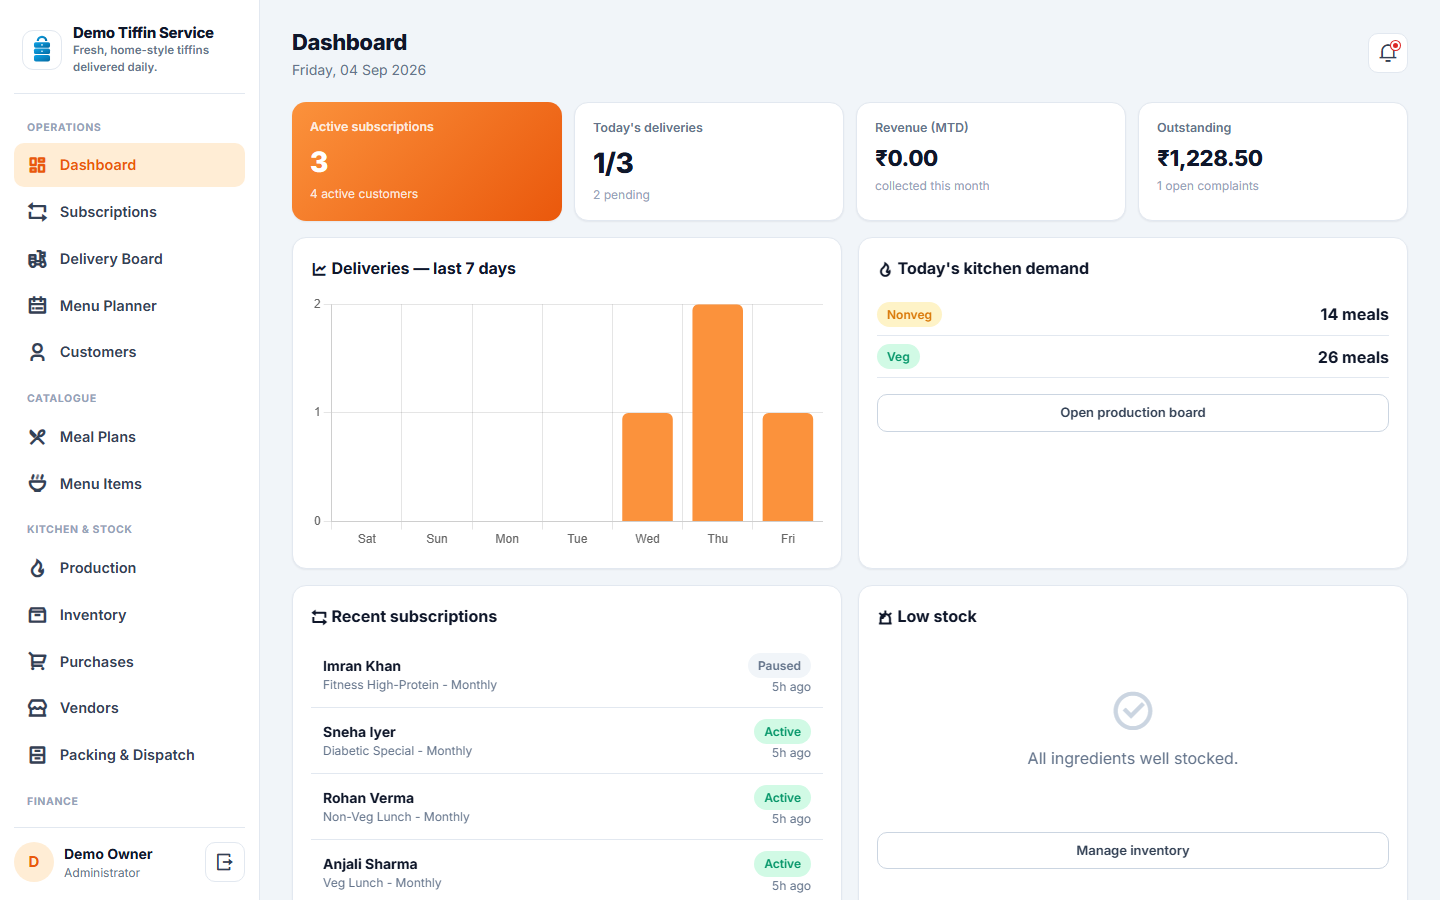The width and height of the screenshot is (1440, 900).
Task: Click the Thursday bar in deliveries chart
Action: [718, 413]
